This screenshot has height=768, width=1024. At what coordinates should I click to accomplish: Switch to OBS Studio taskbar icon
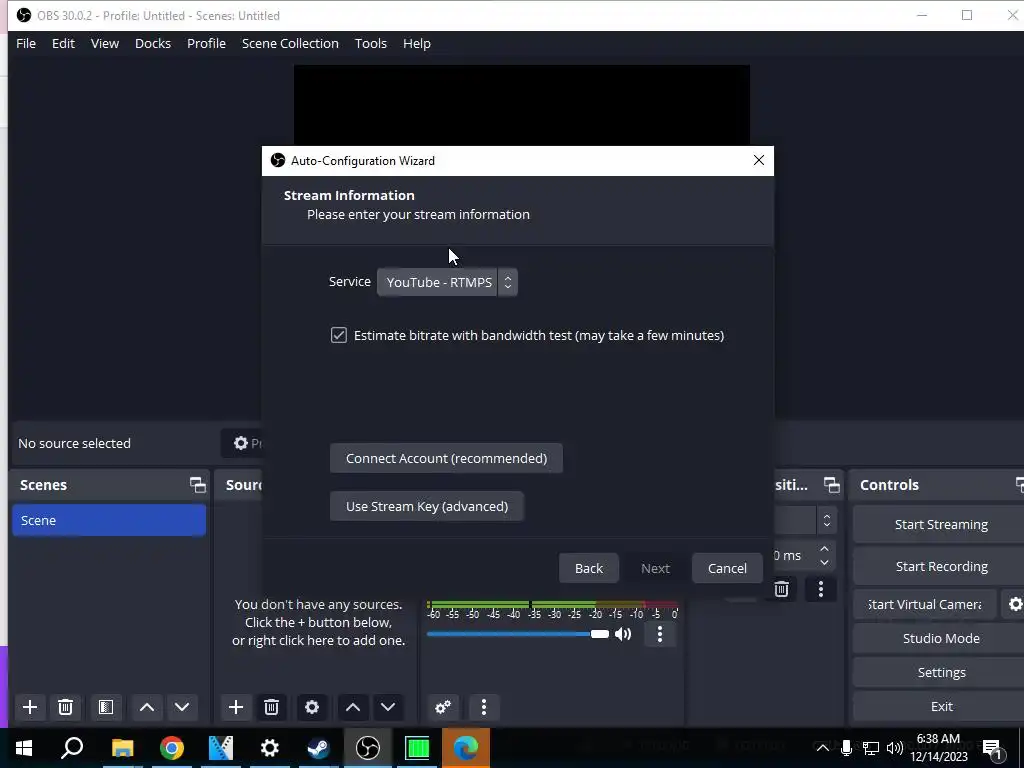point(368,748)
